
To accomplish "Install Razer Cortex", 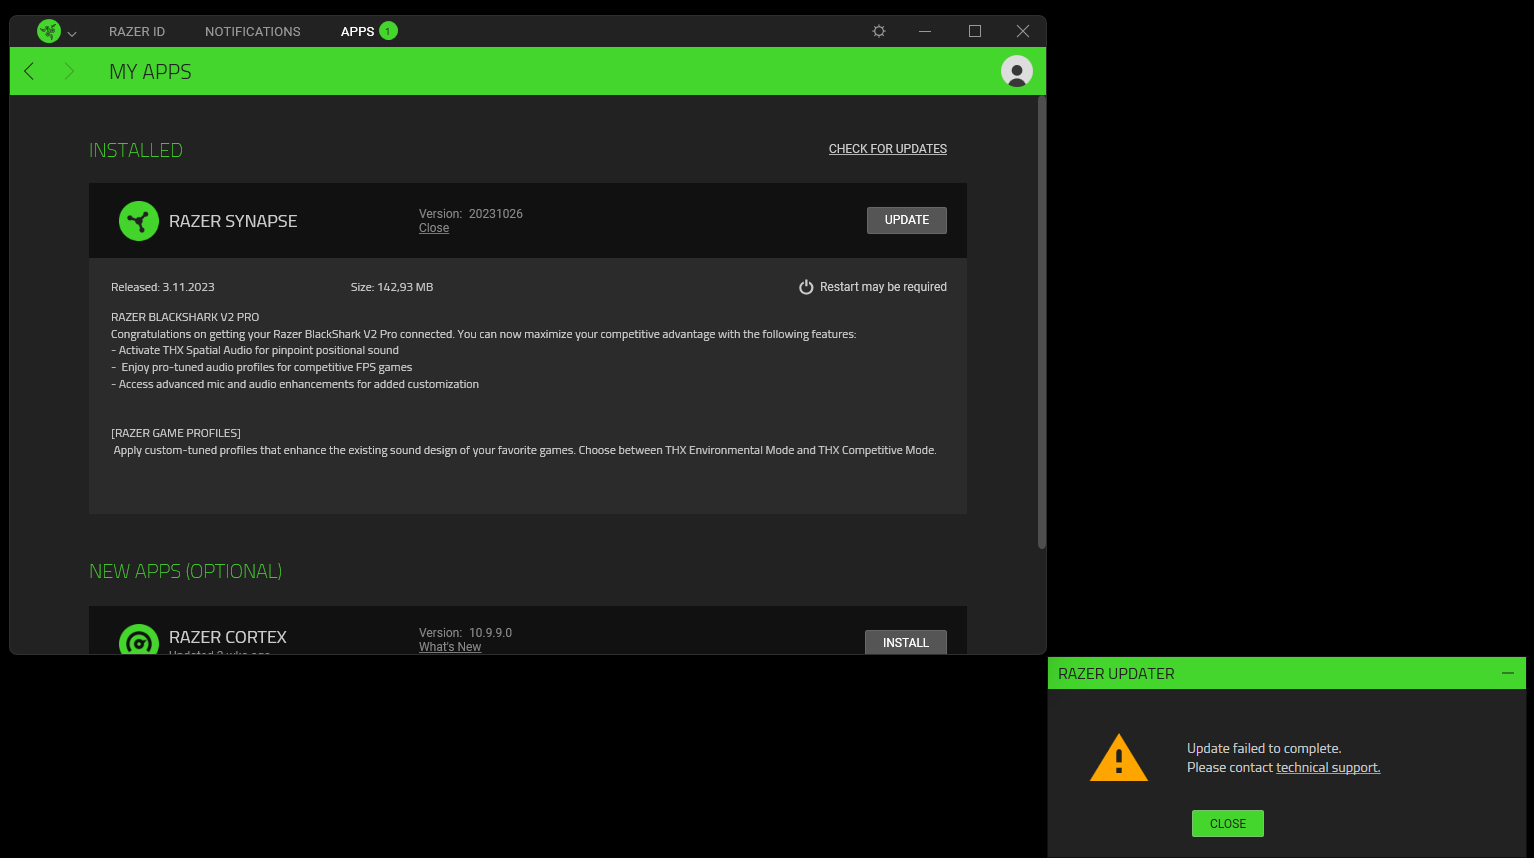I will (x=906, y=642).
